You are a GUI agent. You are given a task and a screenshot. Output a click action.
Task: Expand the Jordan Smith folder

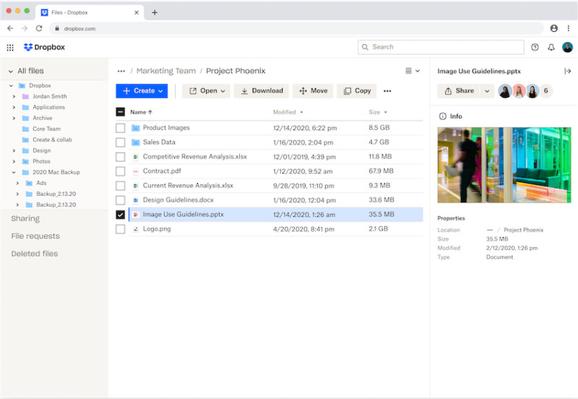(14, 96)
